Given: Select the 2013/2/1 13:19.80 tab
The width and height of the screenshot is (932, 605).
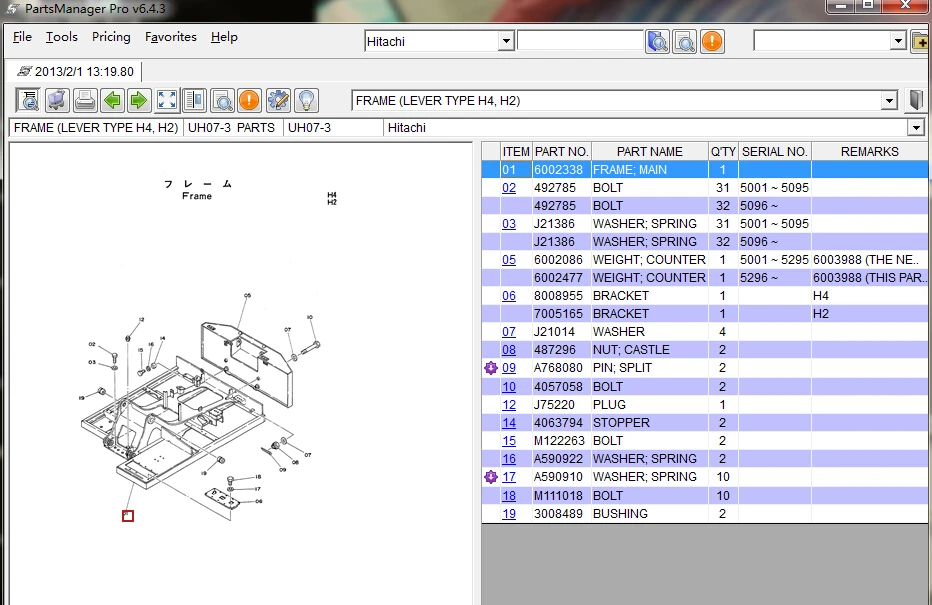Looking at the screenshot, I should tap(75, 71).
